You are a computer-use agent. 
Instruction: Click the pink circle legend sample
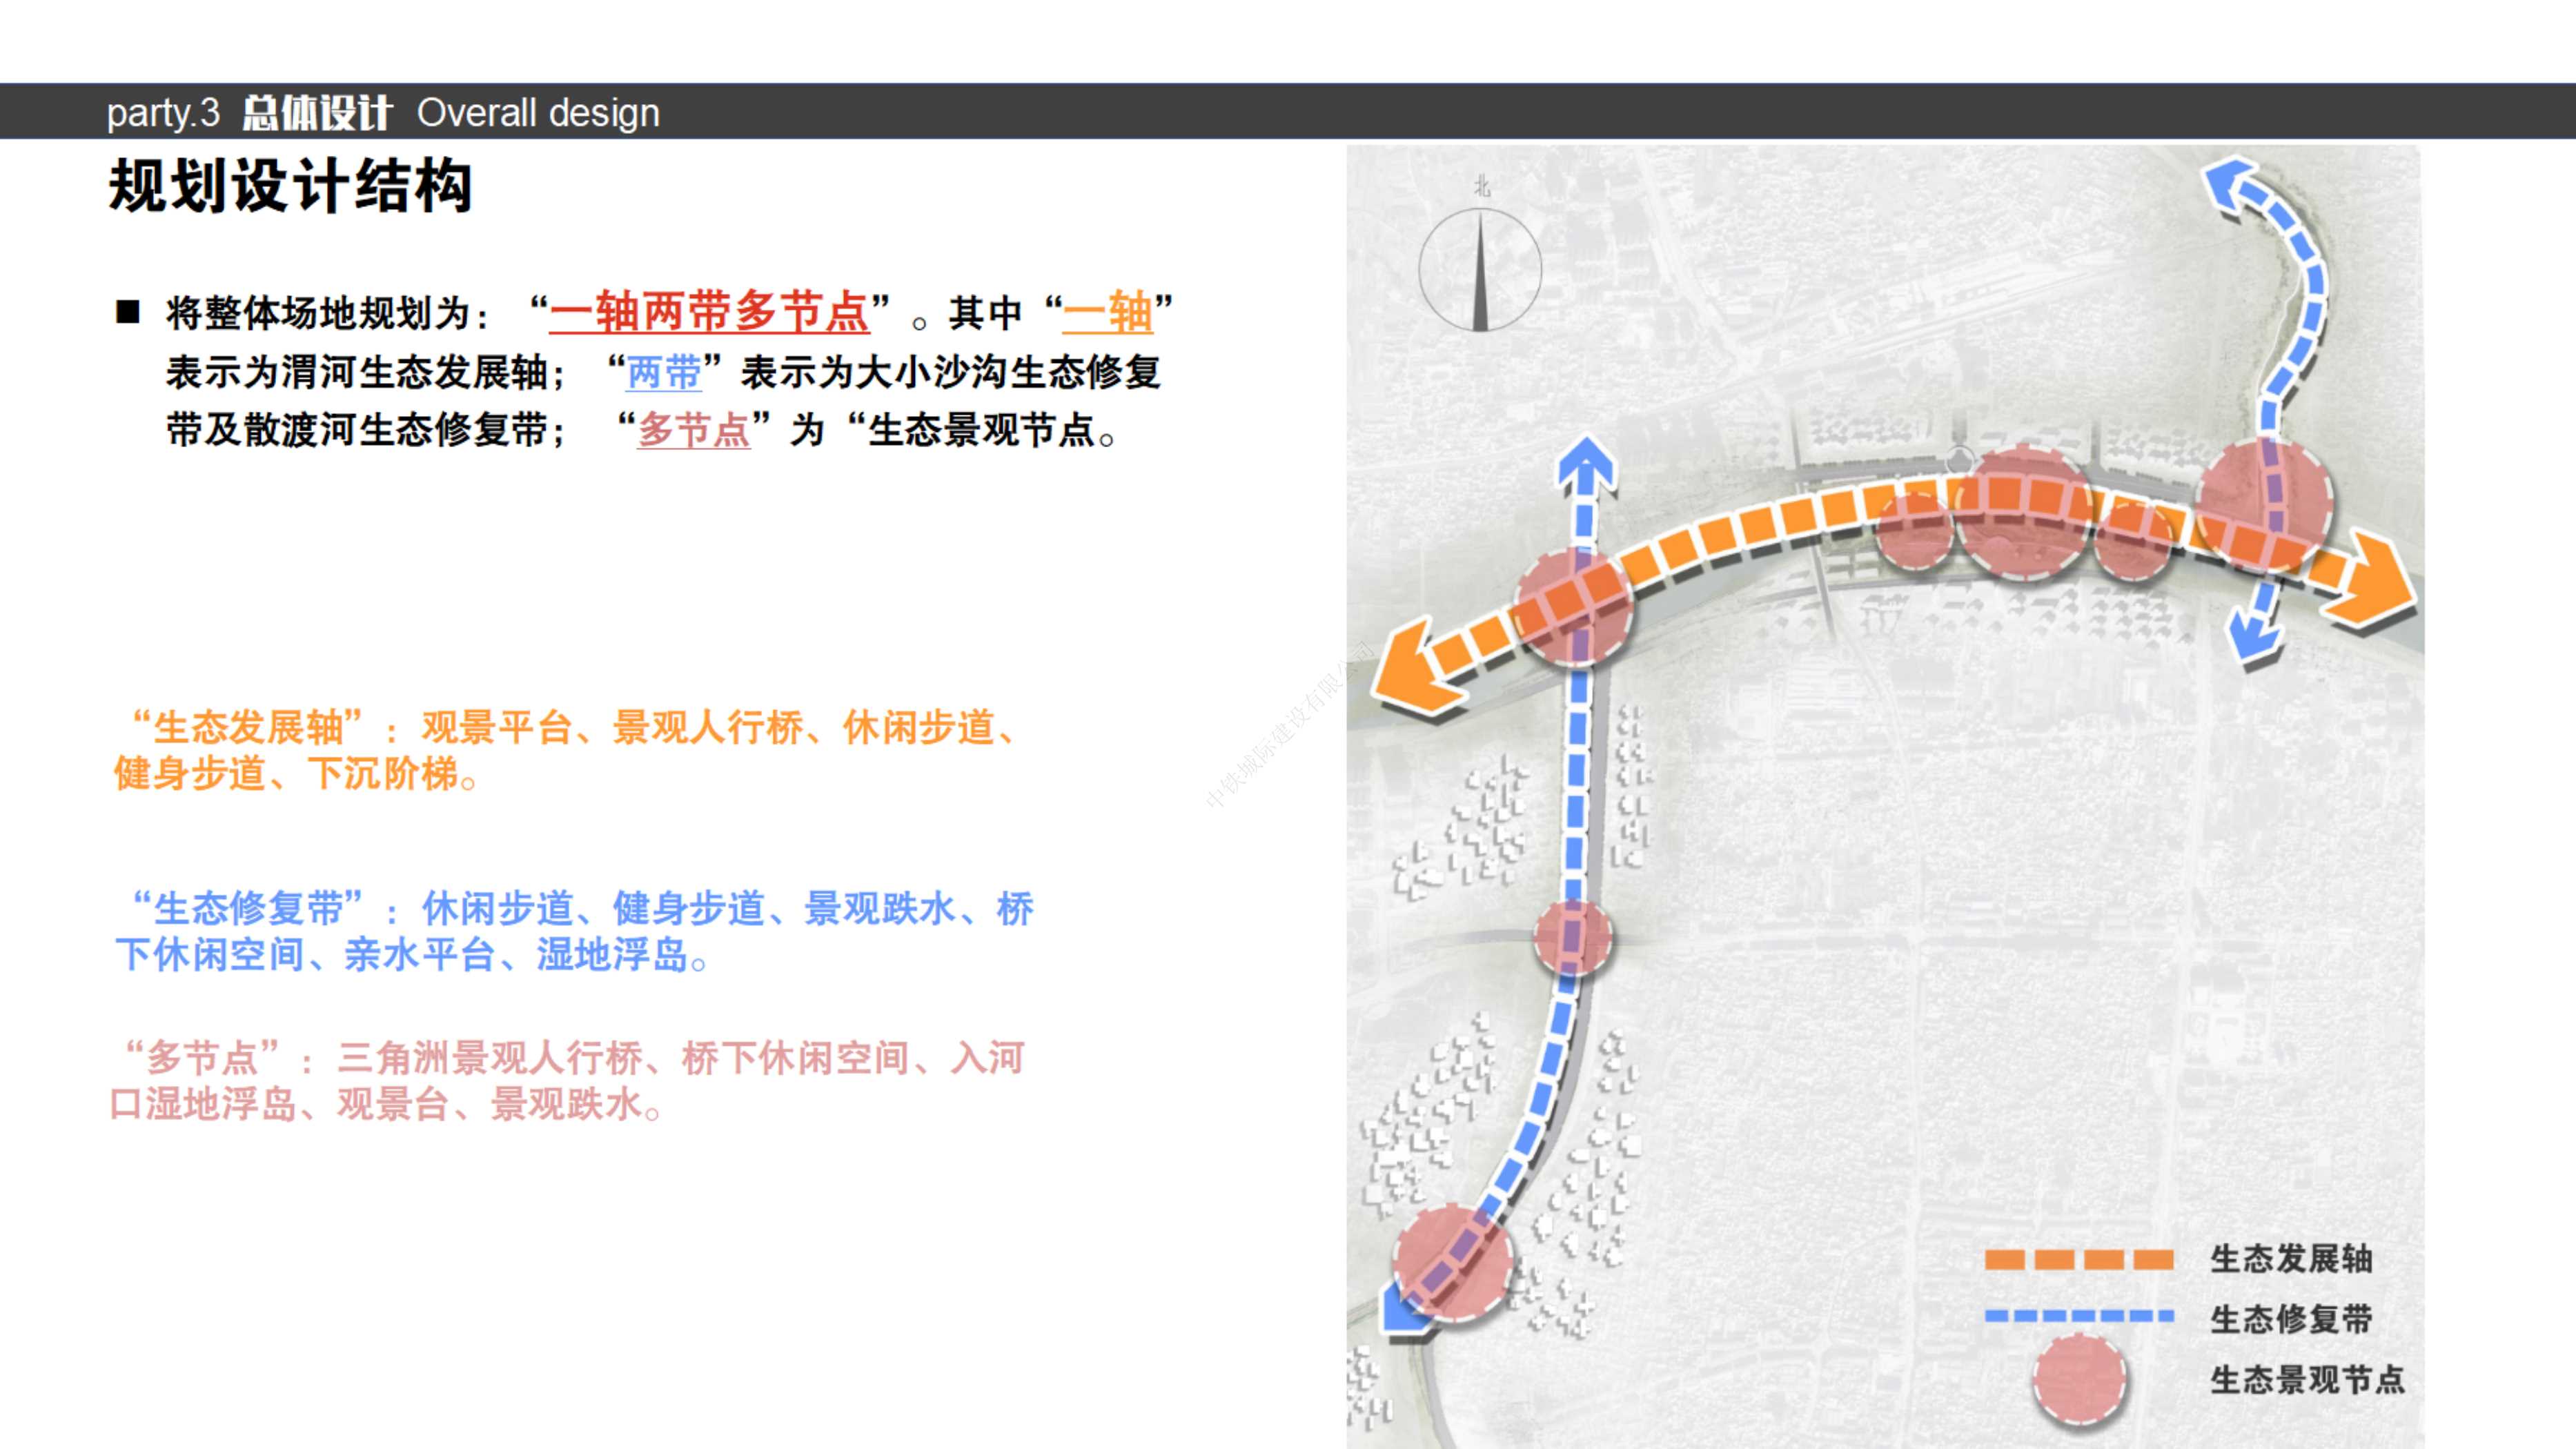click(x=2079, y=1381)
